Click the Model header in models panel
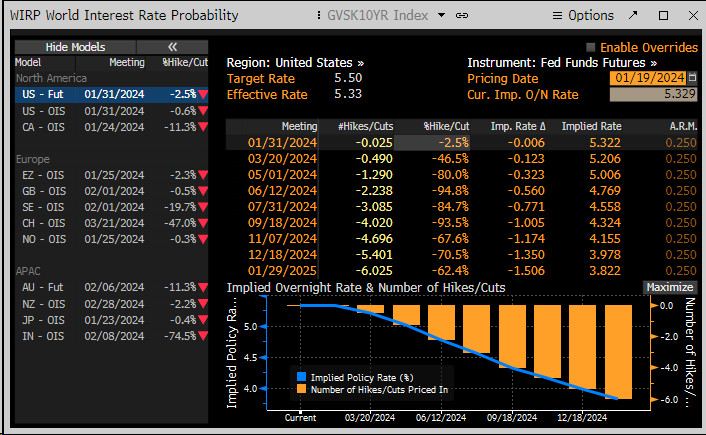706x435 pixels. (x=28, y=63)
